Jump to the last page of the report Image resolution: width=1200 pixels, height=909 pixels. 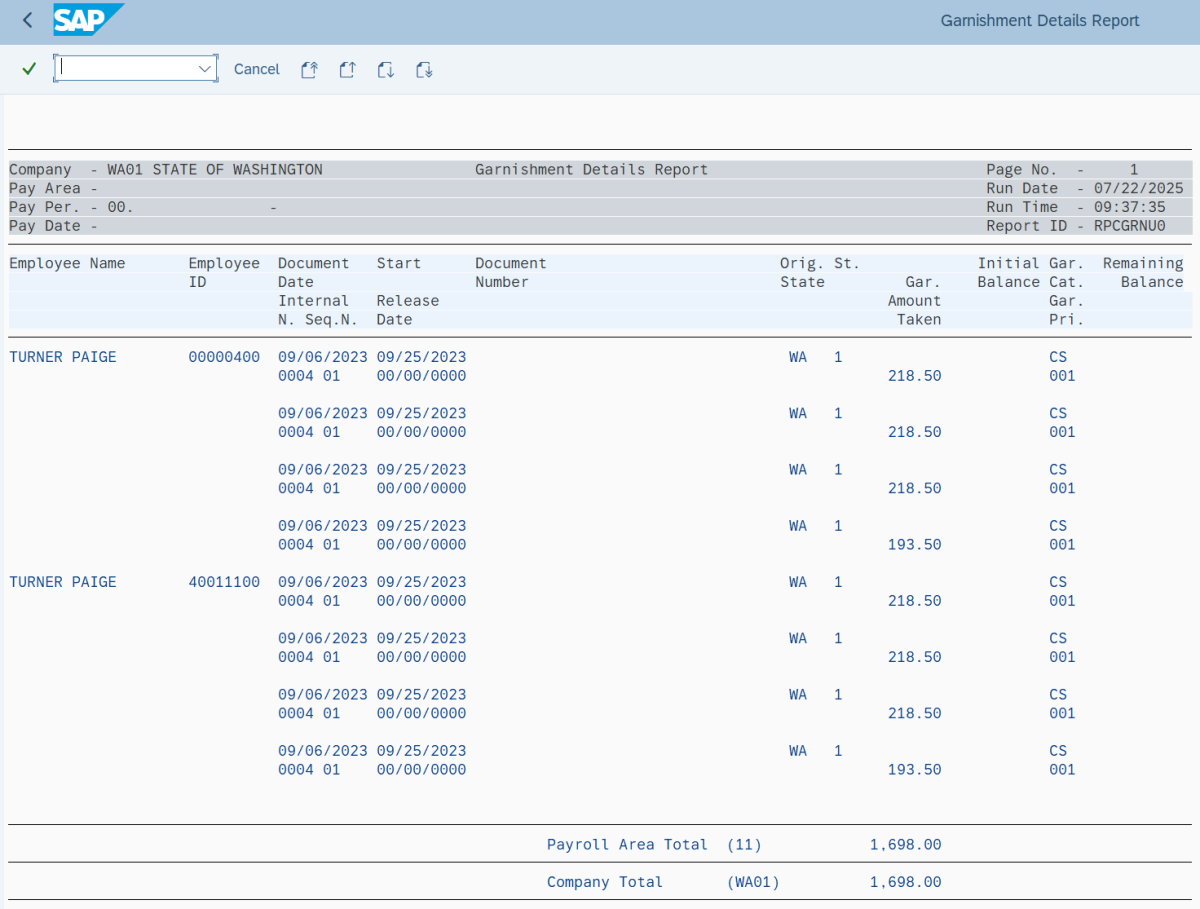click(423, 69)
